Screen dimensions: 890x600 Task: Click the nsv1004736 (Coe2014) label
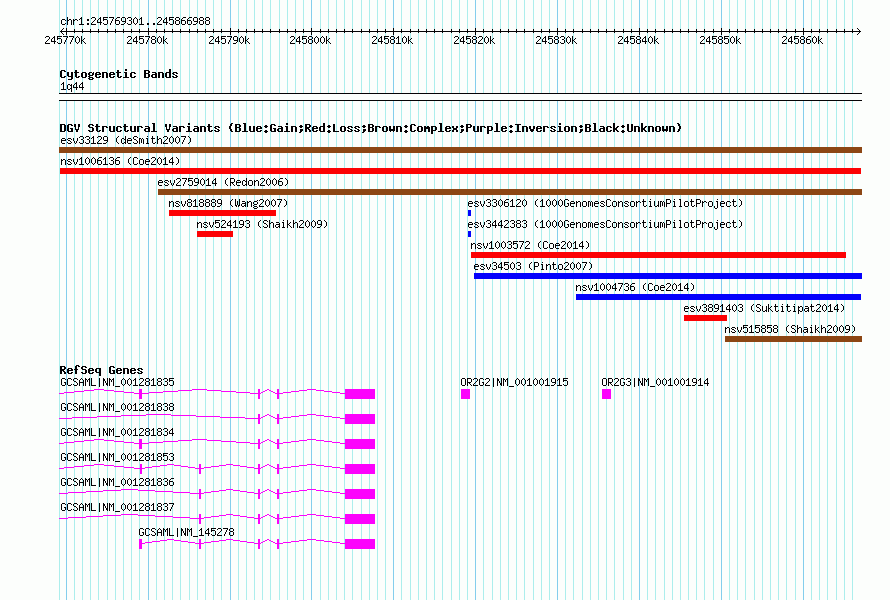click(x=635, y=287)
